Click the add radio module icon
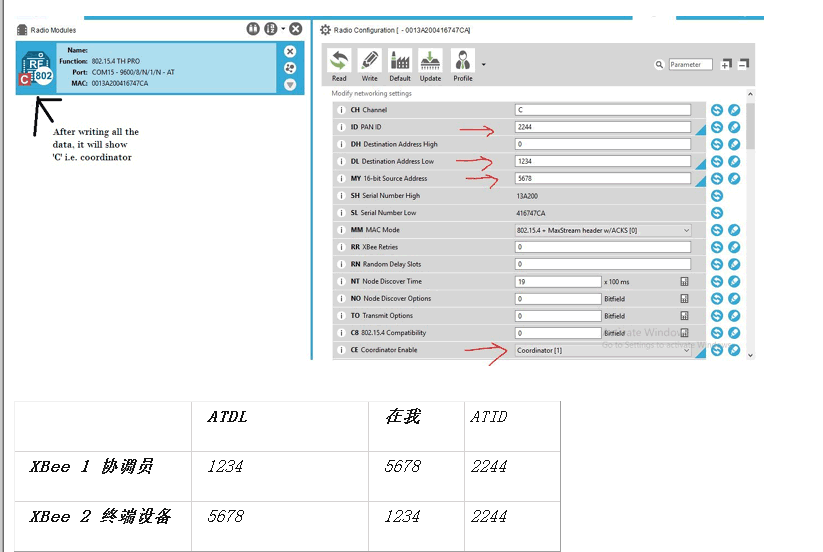The height and width of the screenshot is (552, 823). click(x=253, y=29)
